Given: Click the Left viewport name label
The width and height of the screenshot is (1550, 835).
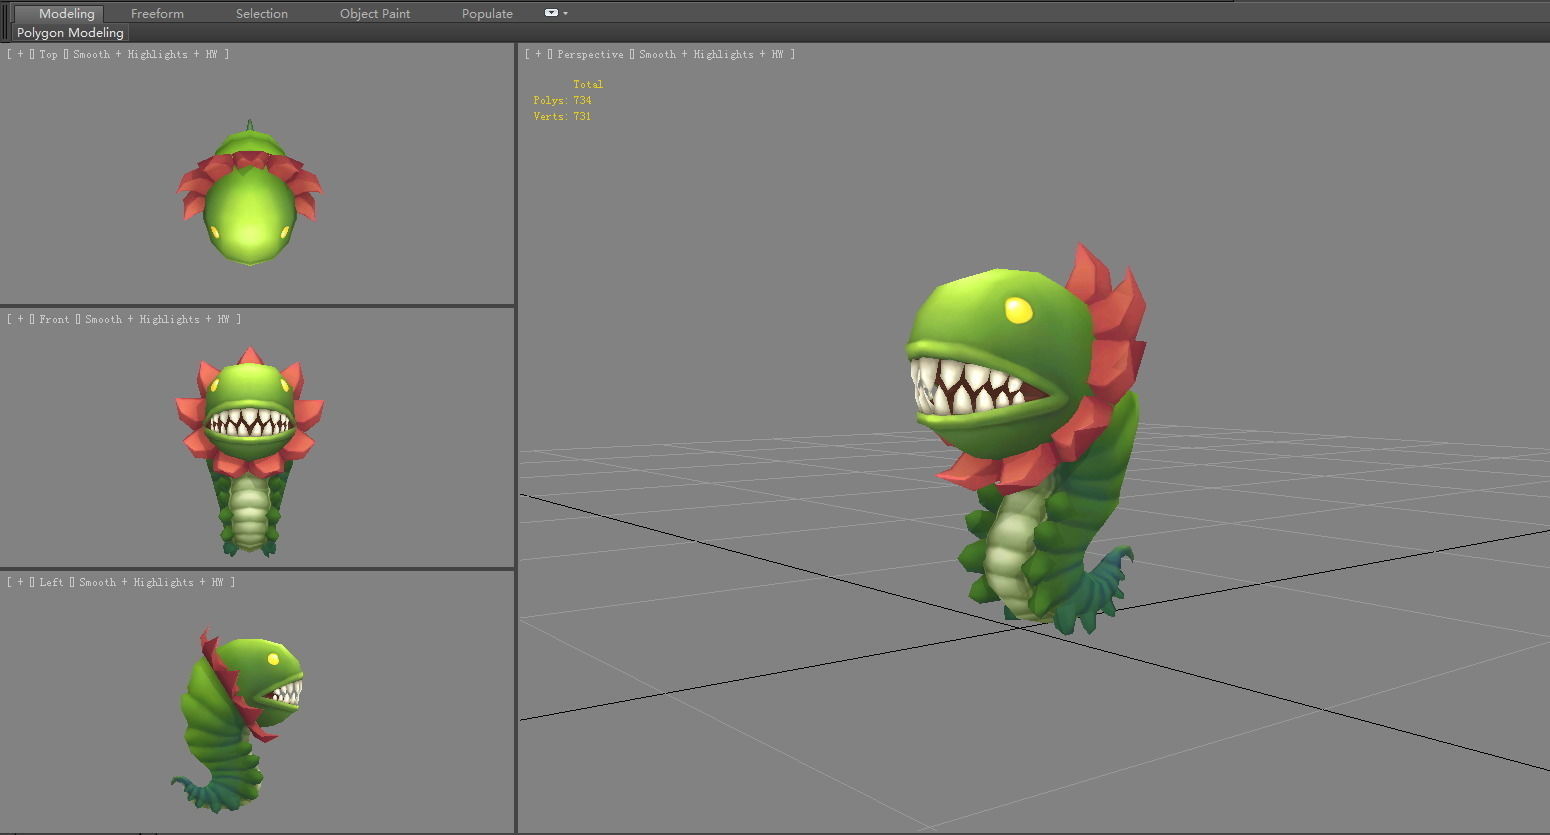Looking at the screenshot, I should point(51,582).
